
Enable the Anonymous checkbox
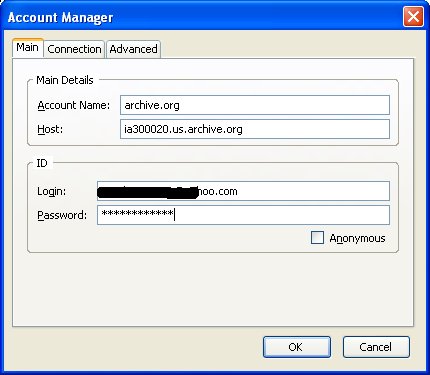point(317,238)
